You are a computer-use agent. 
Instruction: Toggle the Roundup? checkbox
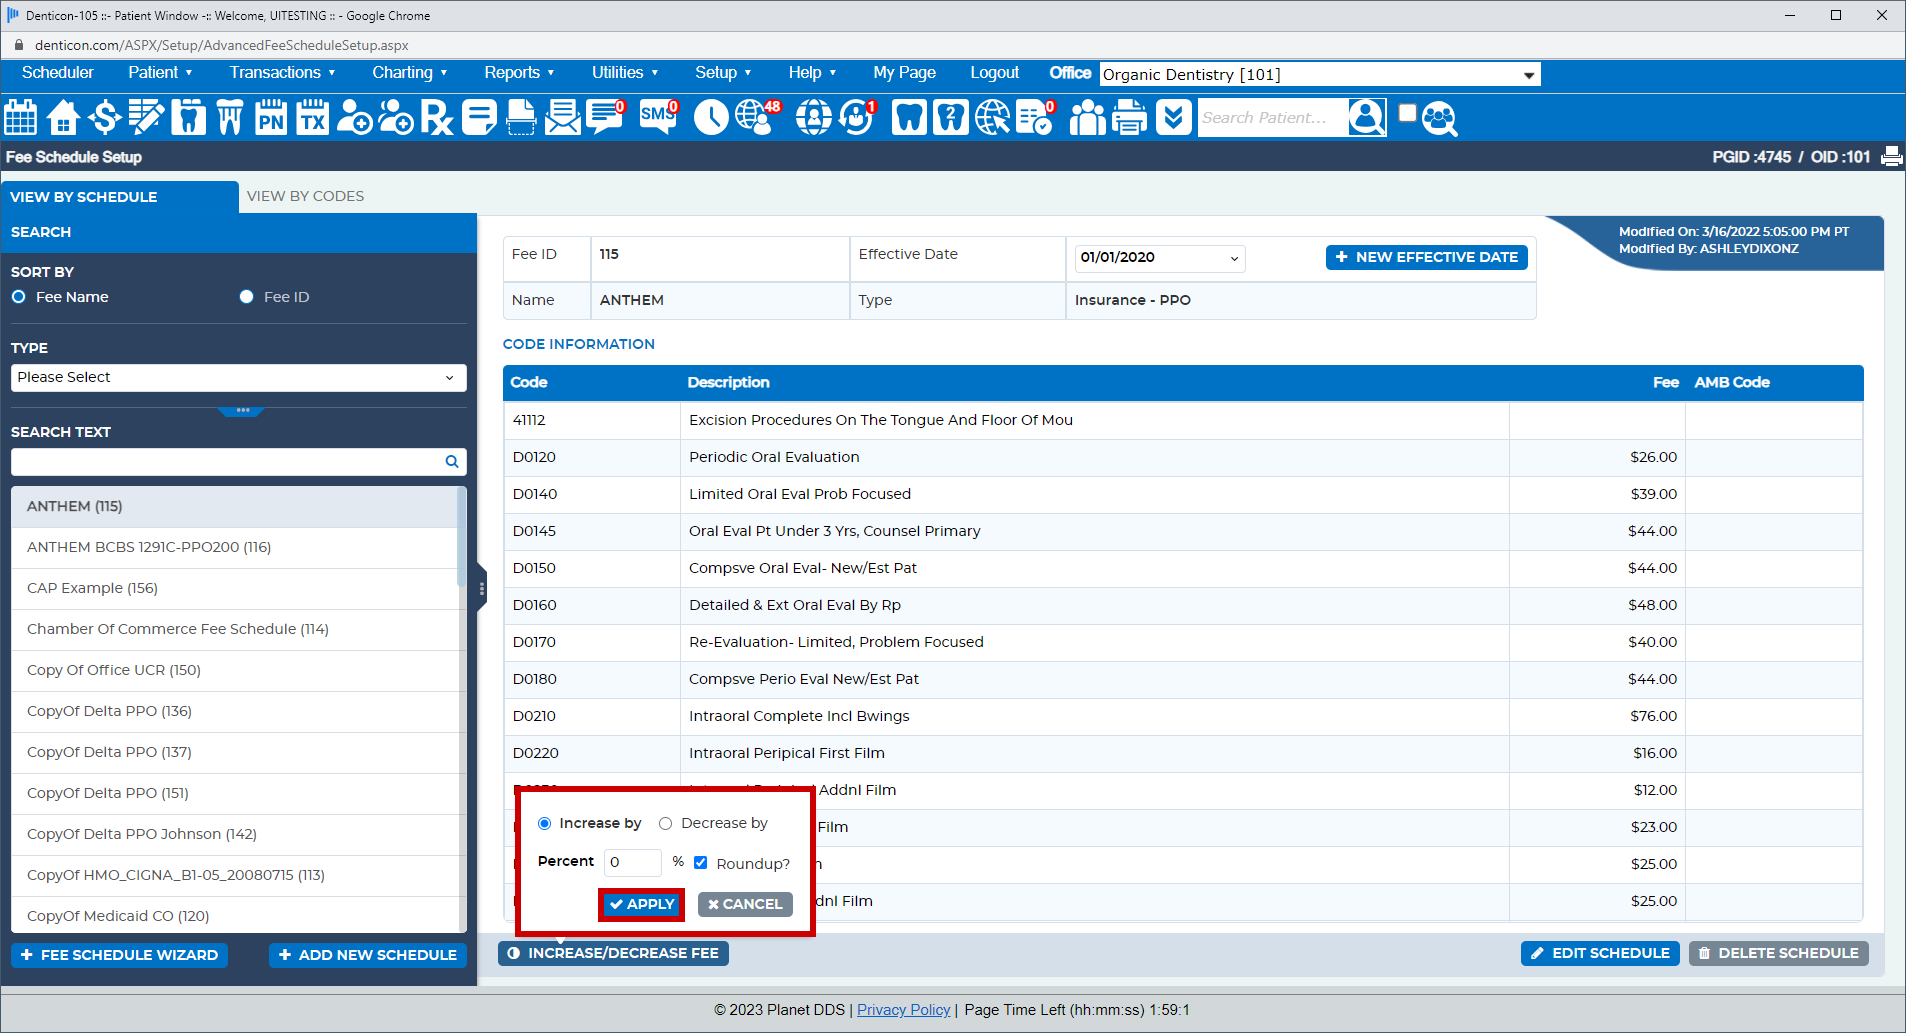point(701,862)
